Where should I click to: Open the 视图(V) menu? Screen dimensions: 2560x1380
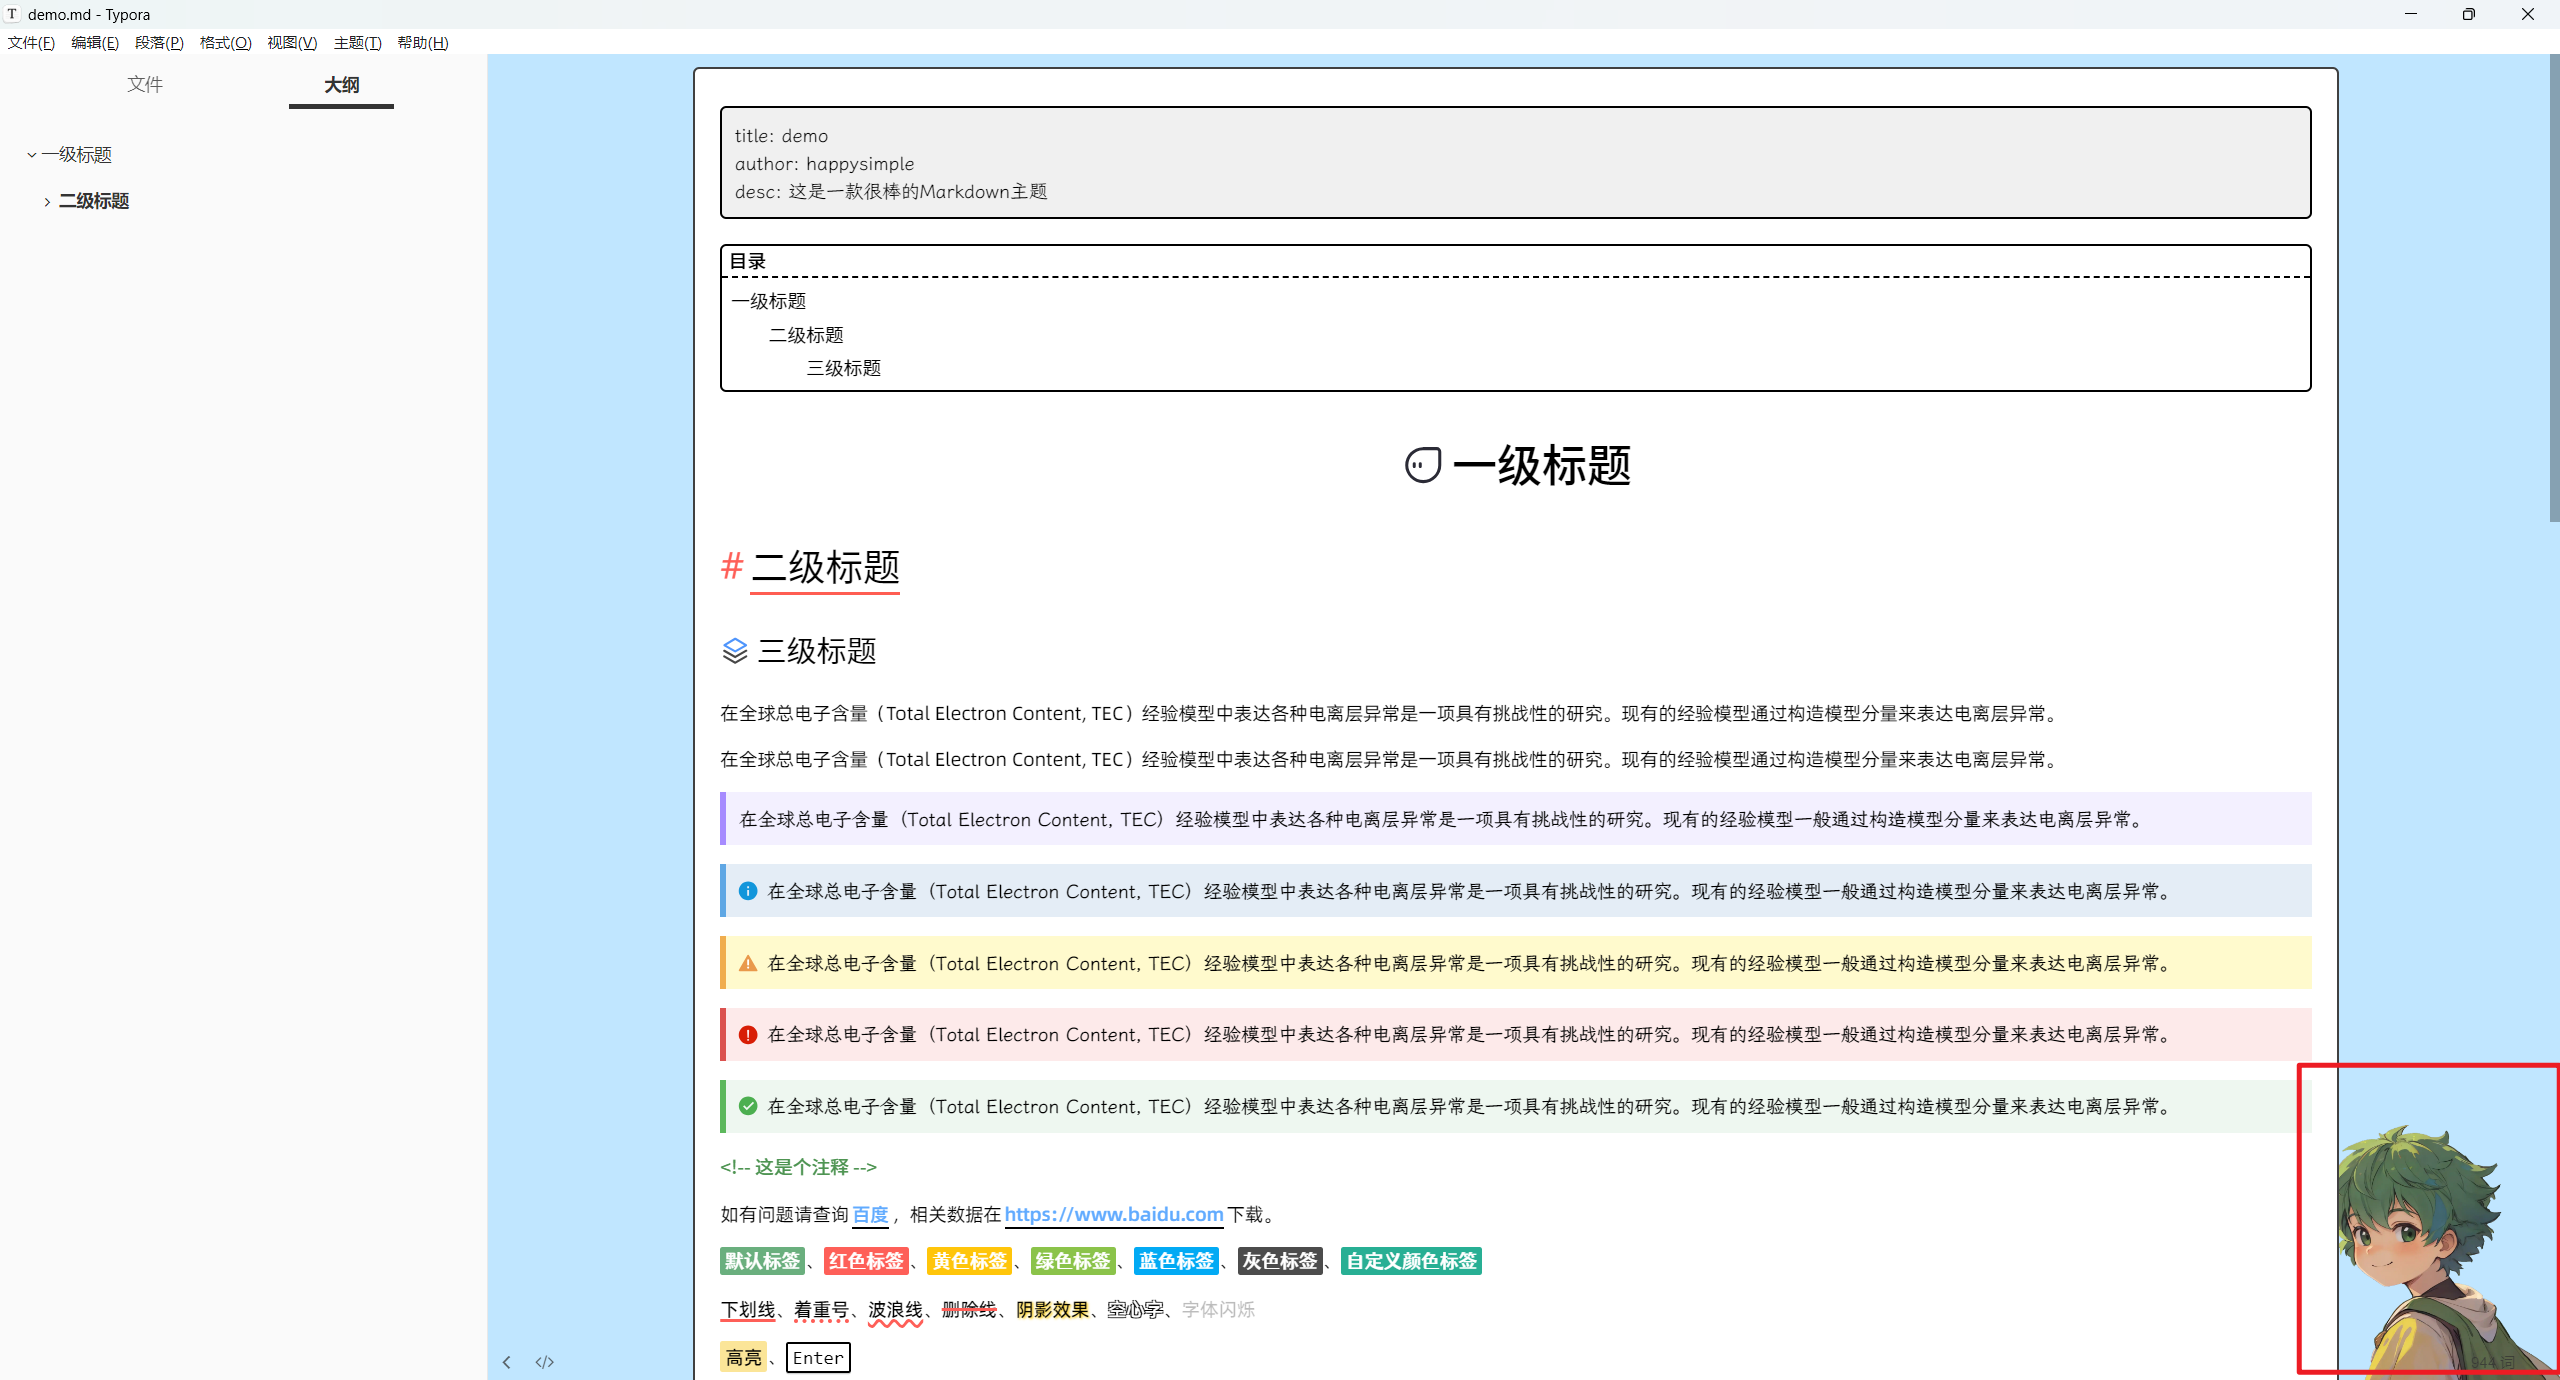[x=292, y=43]
